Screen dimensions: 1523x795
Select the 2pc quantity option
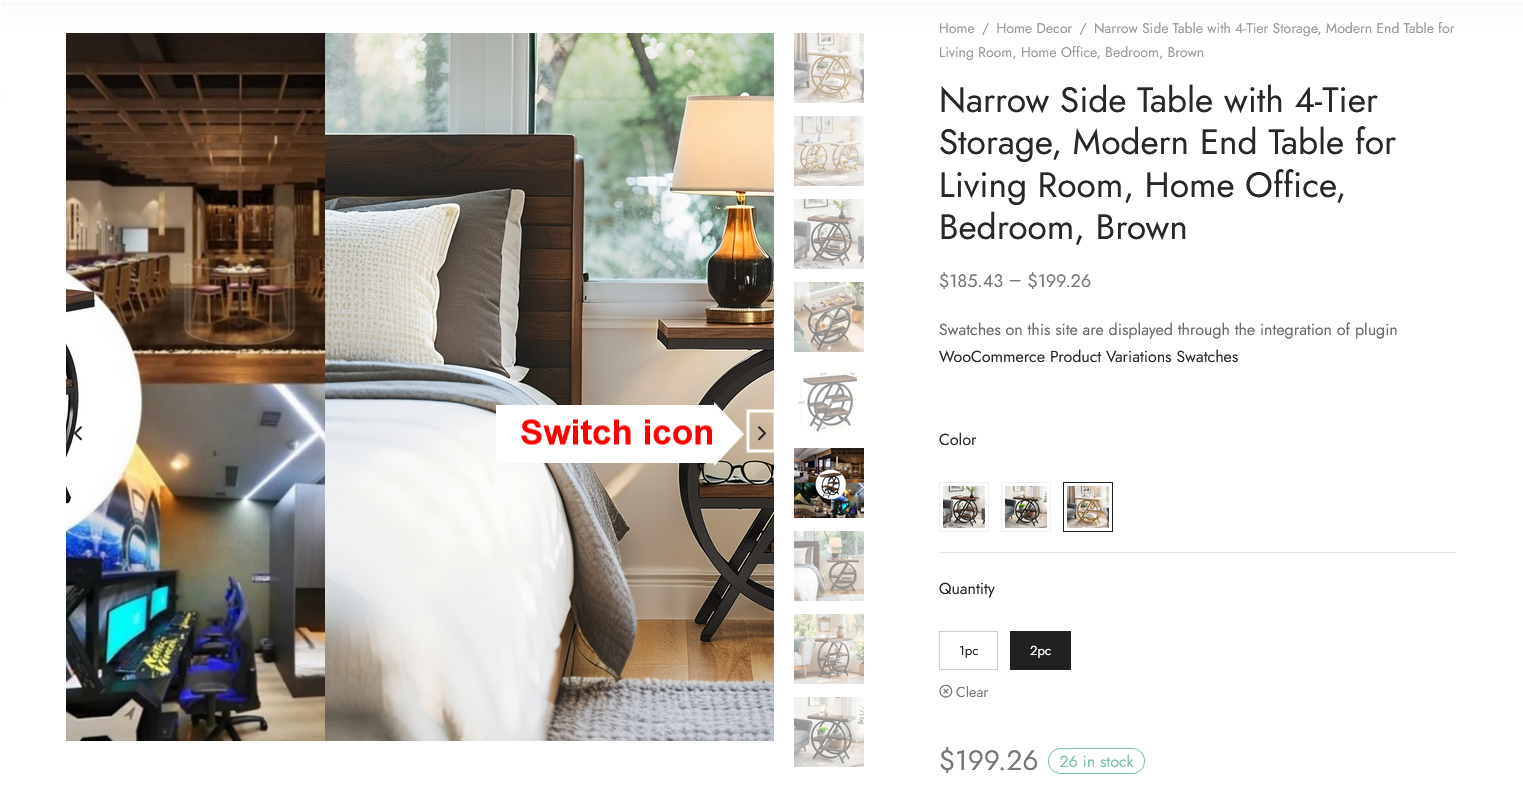tap(1040, 651)
